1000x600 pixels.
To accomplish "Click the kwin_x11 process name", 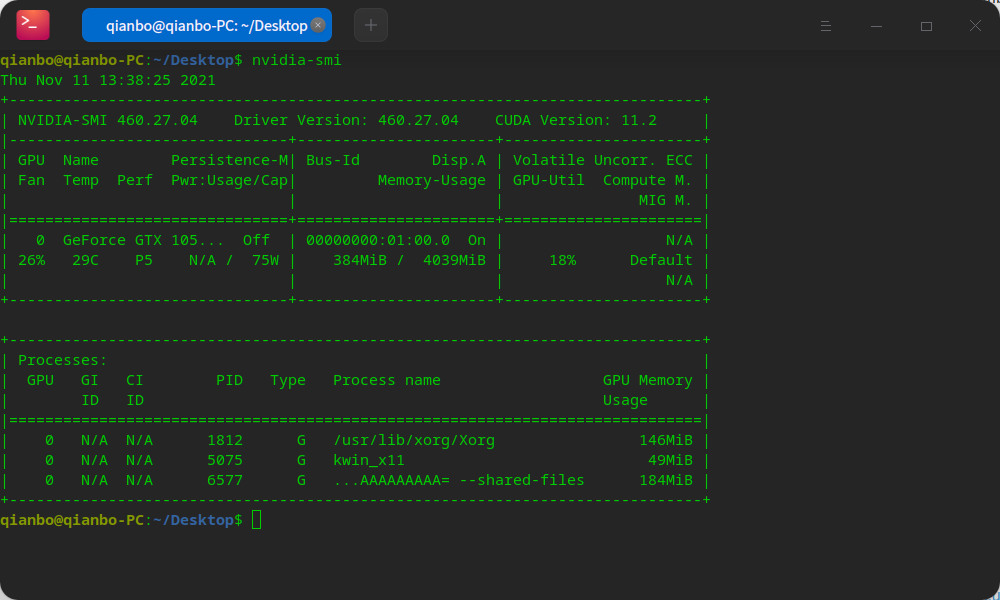I will (369, 460).
